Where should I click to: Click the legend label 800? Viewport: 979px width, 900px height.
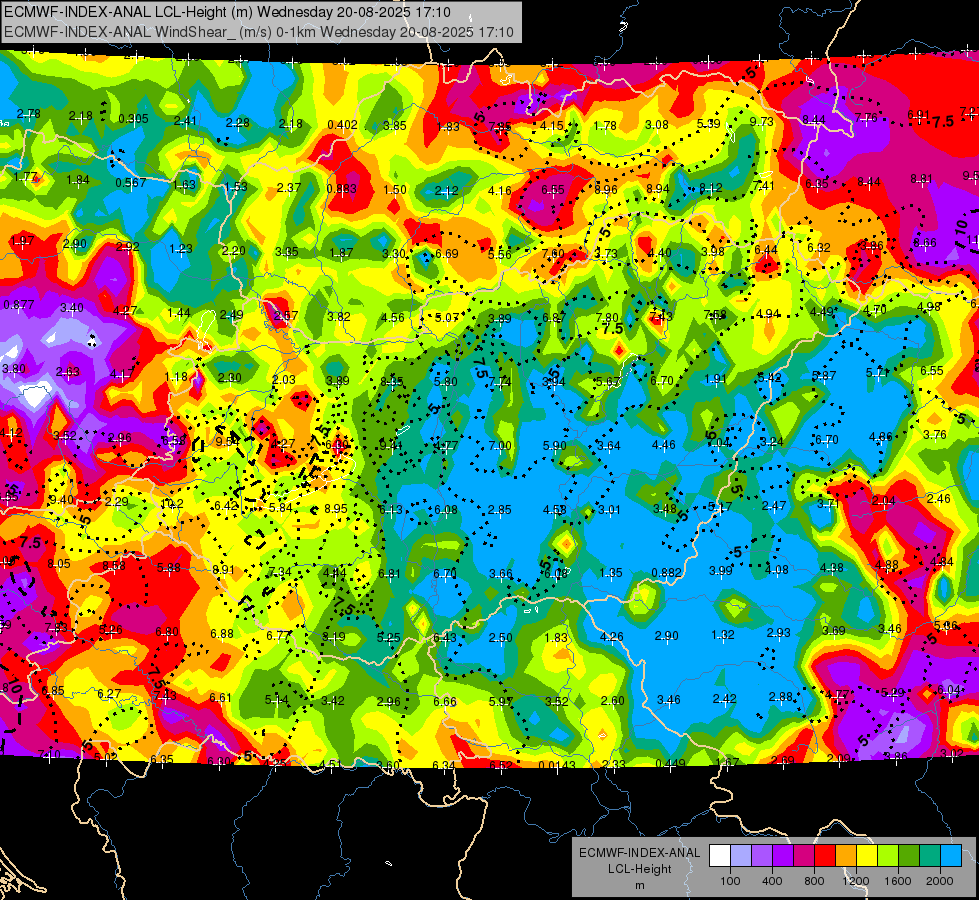(x=814, y=881)
